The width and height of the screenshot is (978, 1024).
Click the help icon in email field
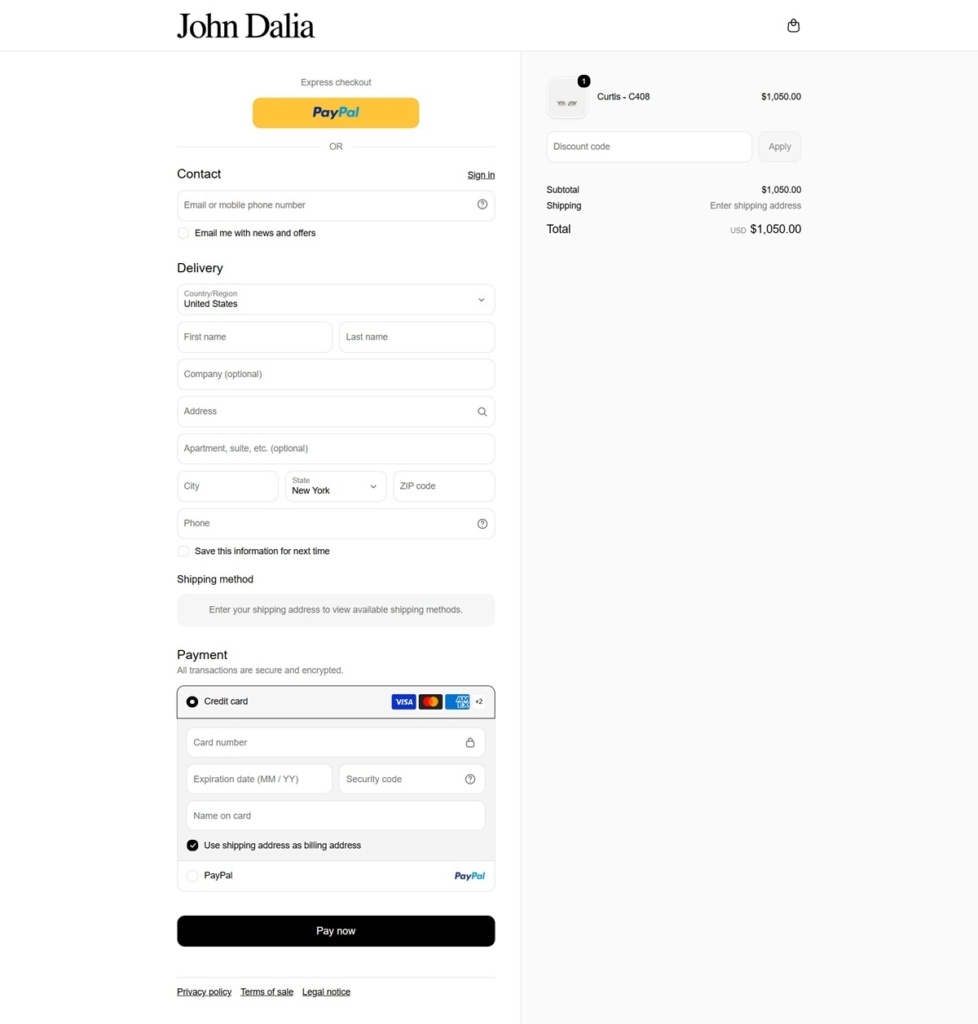point(482,204)
